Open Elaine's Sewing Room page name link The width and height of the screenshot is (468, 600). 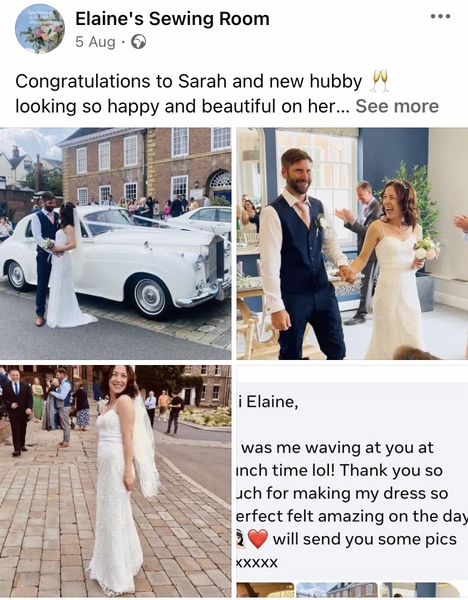coord(172,19)
